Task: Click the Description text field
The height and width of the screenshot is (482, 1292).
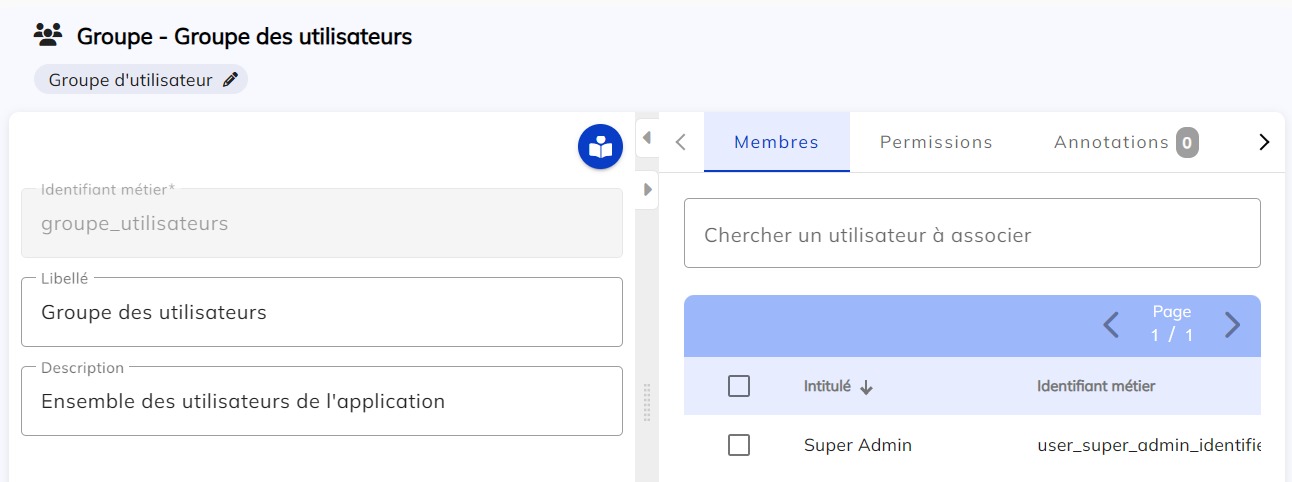Action: point(321,402)
